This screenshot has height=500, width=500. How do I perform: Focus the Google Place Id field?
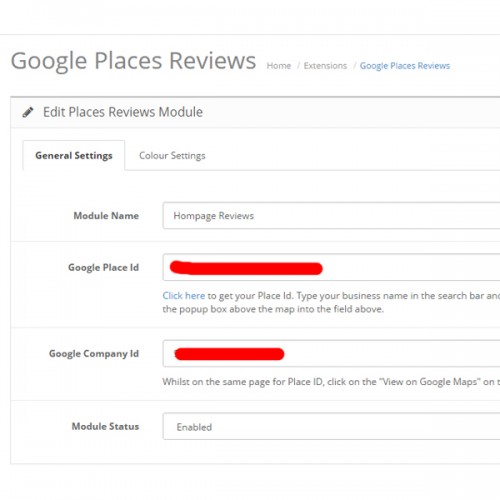pos(331,267)
